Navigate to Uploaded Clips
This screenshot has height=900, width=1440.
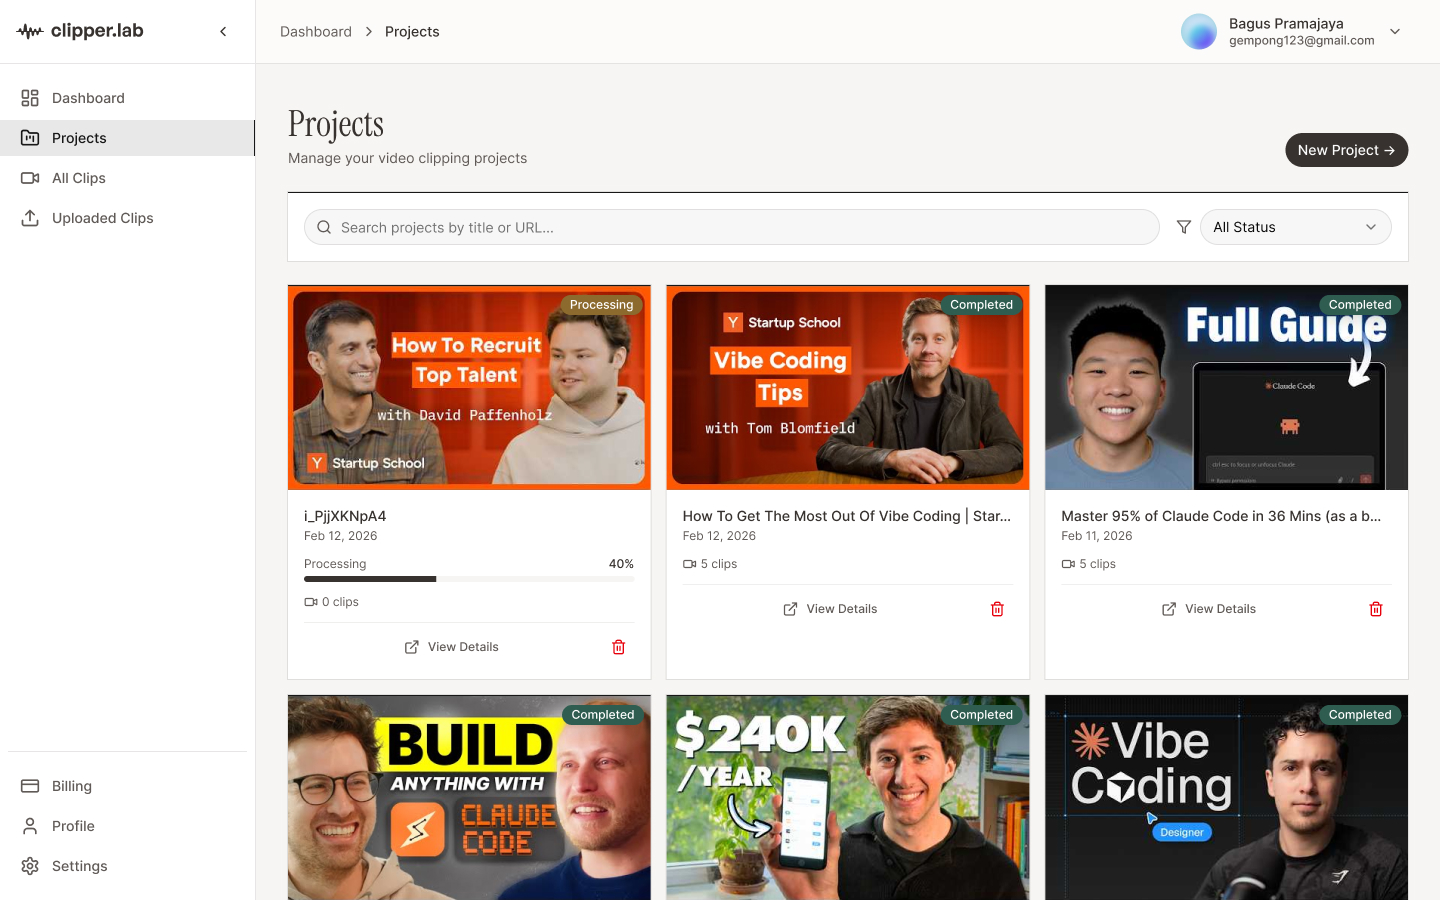tap(102, 218)
